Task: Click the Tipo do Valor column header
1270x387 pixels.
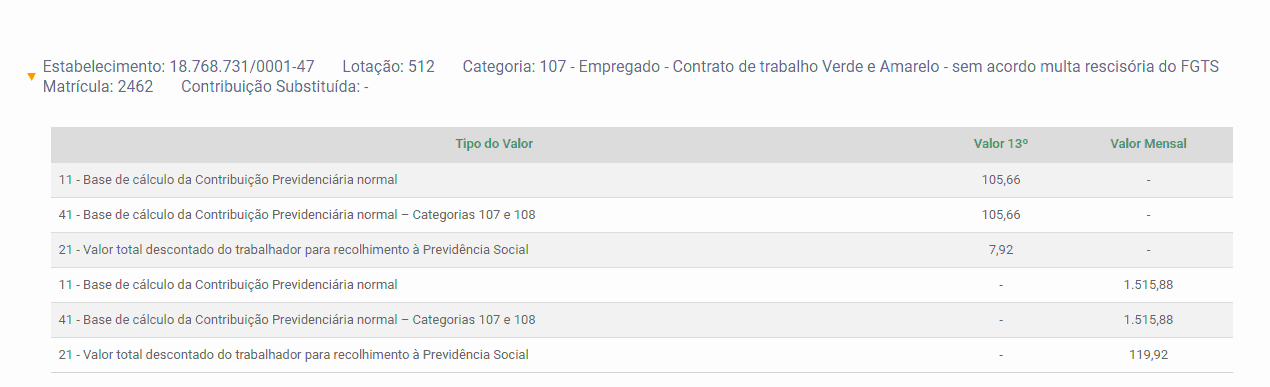Action: pyautogui.click(x=494, y=144)
